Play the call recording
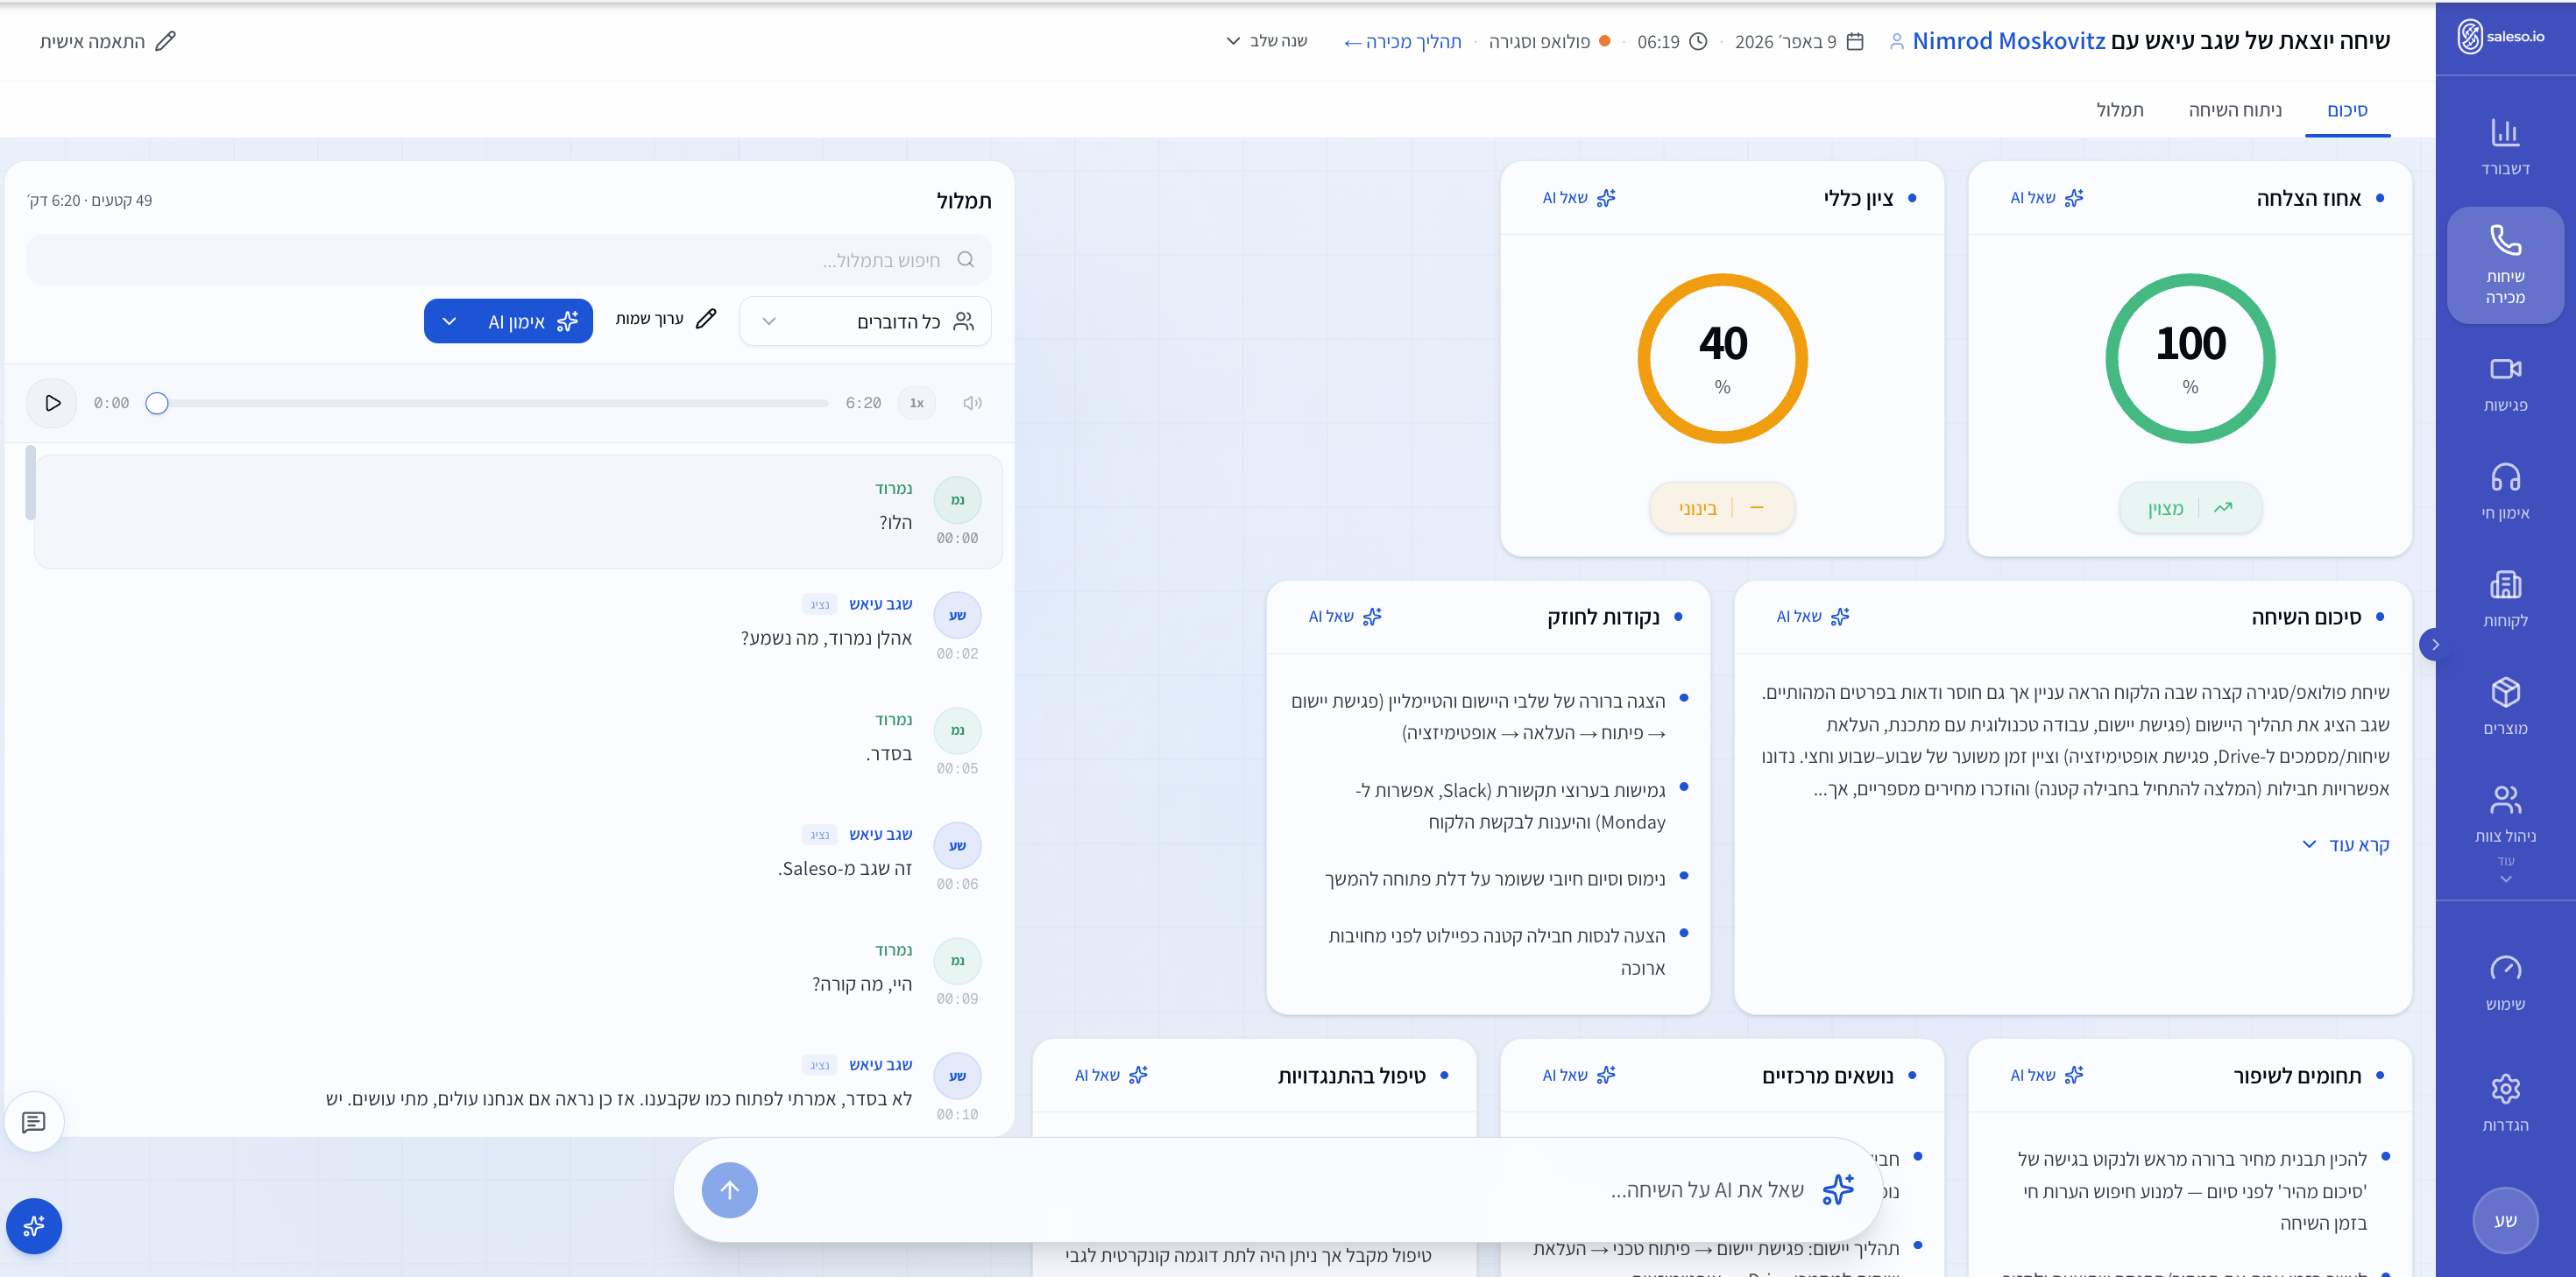Screen dimensions: 2576x1277 [x=52, y=403]
